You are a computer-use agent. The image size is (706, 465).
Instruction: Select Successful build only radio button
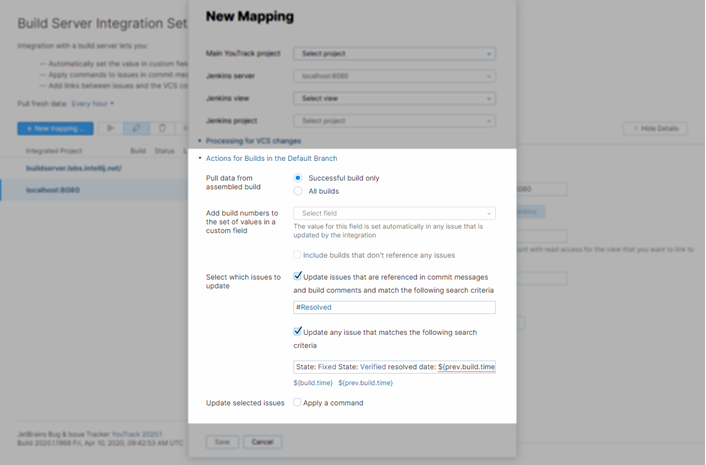pyautogui.click(x=298, y=178)
